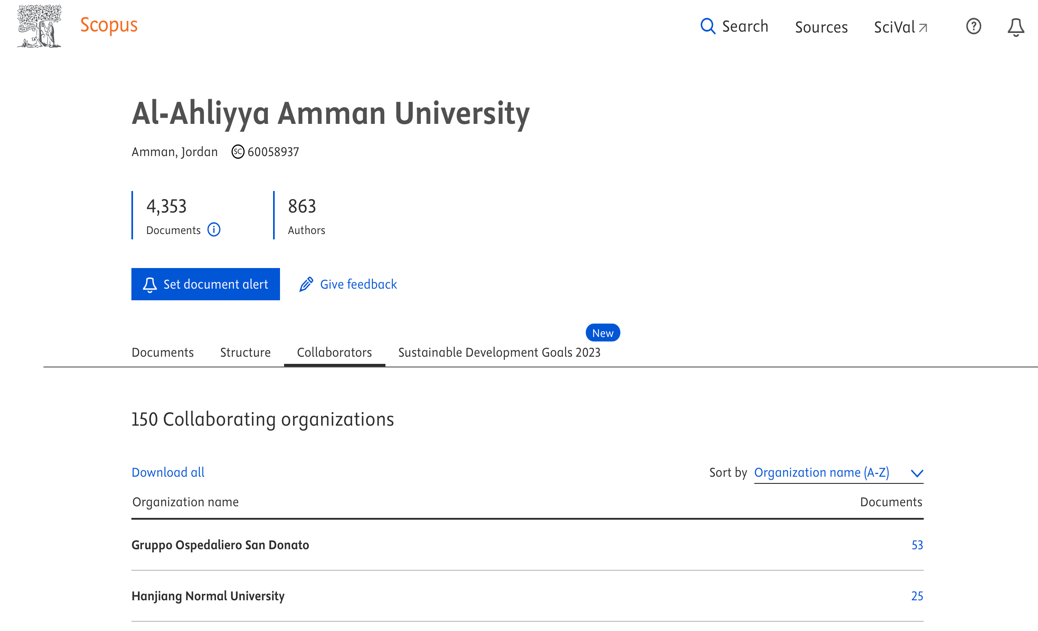Click the pencil feedback icon

[x=306, y=284]
